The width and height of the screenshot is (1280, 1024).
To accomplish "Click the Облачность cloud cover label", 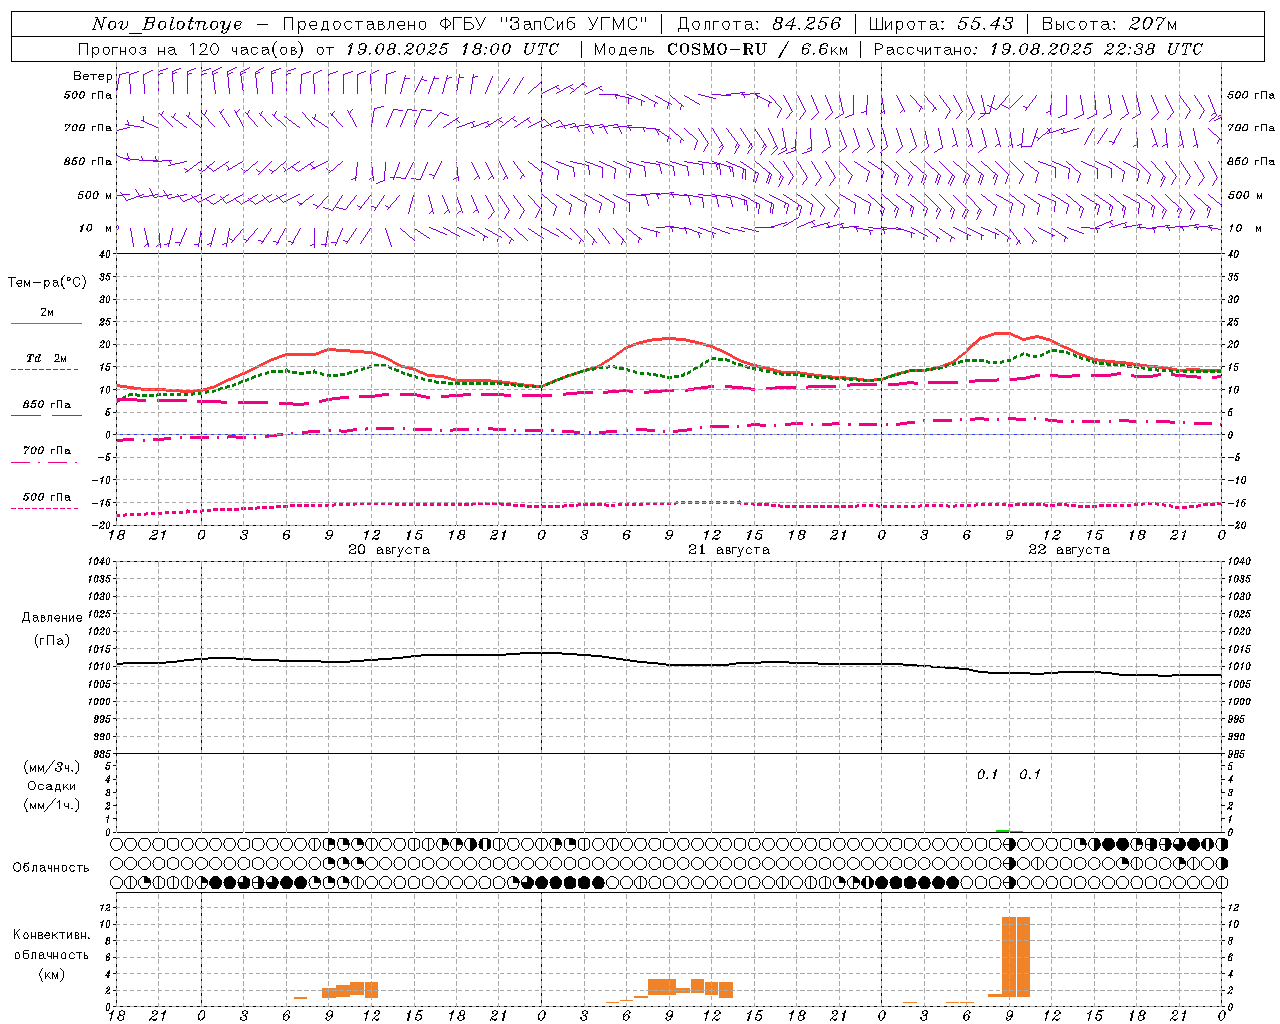I will (x=51, y=868).
